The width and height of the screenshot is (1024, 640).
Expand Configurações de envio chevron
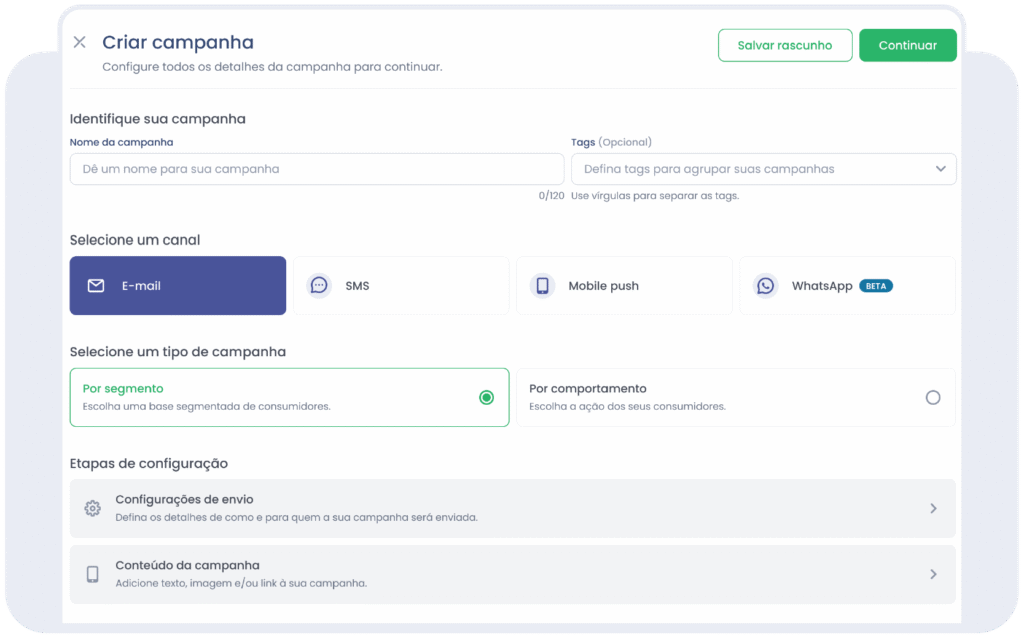pos(933,508)
